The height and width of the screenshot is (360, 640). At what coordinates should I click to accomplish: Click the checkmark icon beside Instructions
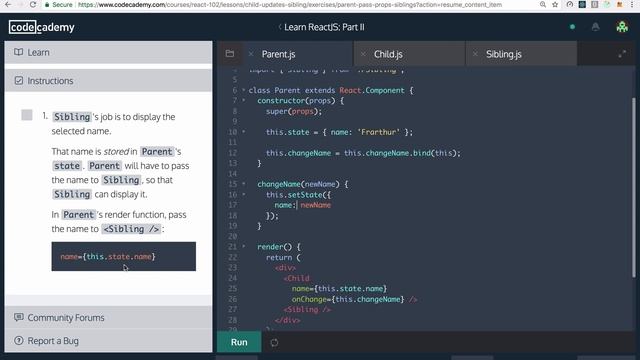coord(19,80)
